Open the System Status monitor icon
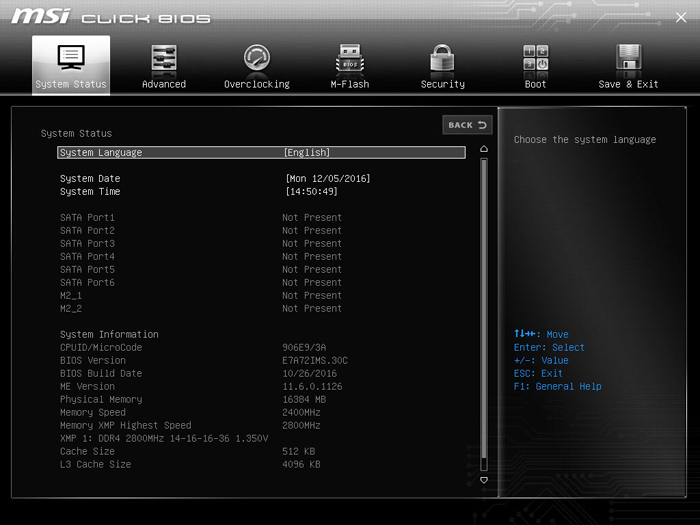The width and height of the screenshot is (700, 525). 71,58
